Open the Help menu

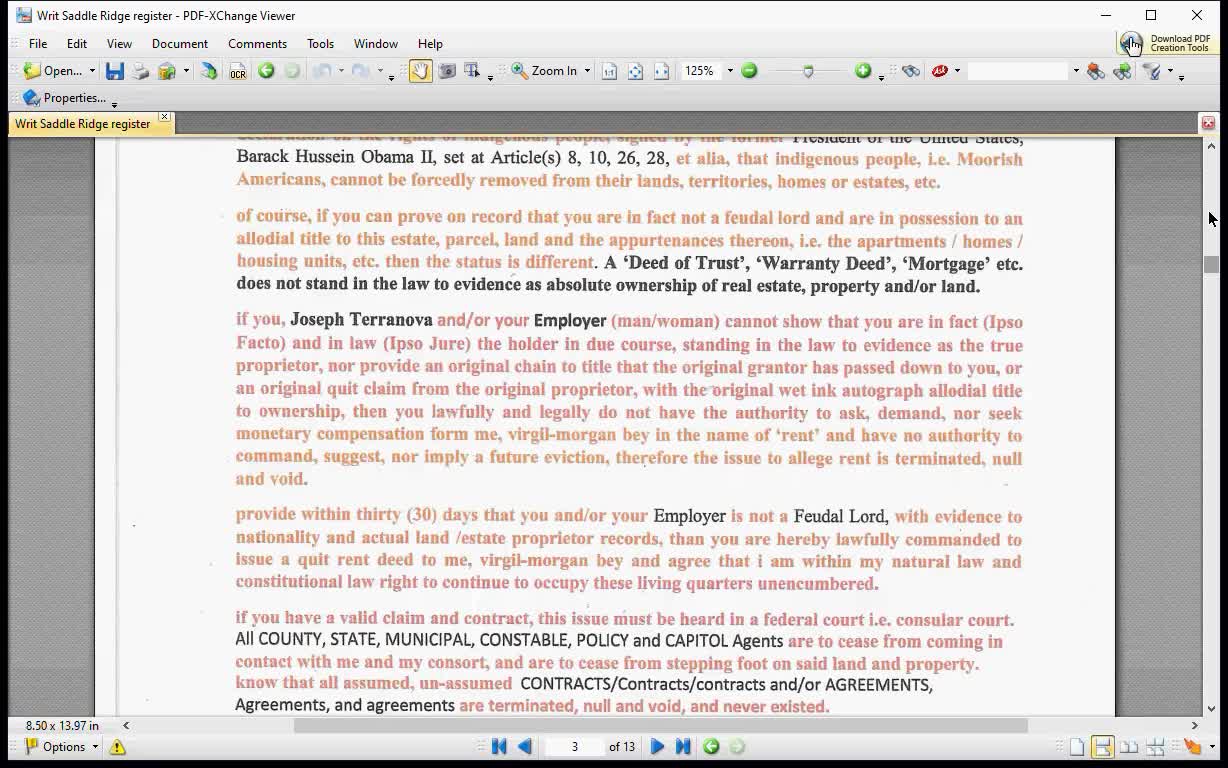pos(430,44)
